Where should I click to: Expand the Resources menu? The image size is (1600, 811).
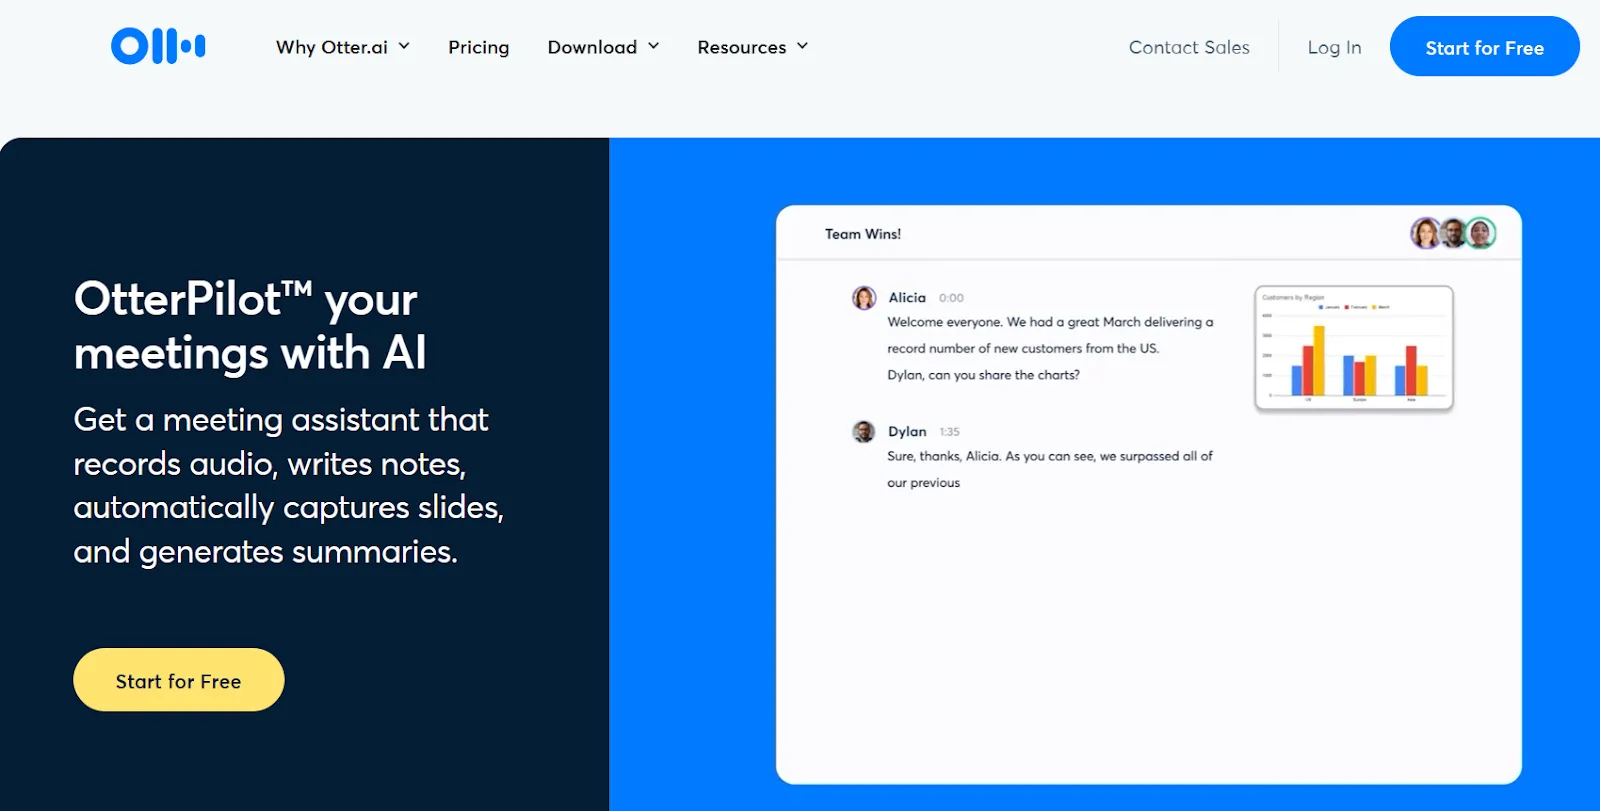(752, 47)
